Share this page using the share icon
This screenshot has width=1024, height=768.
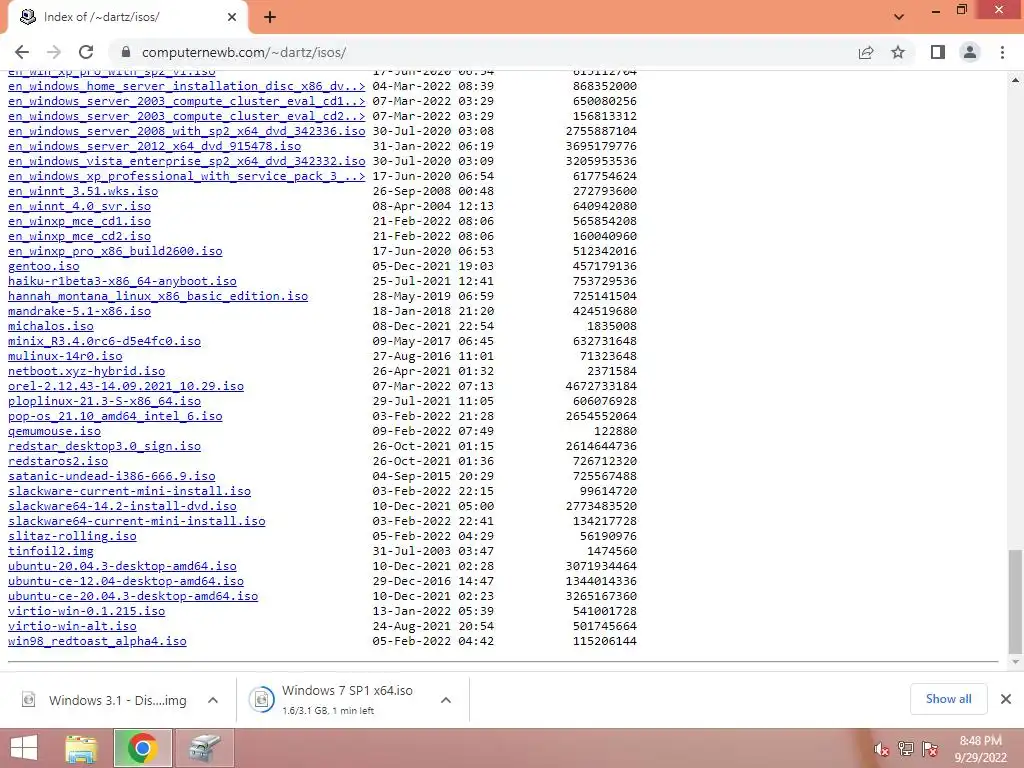click(866, 52)
